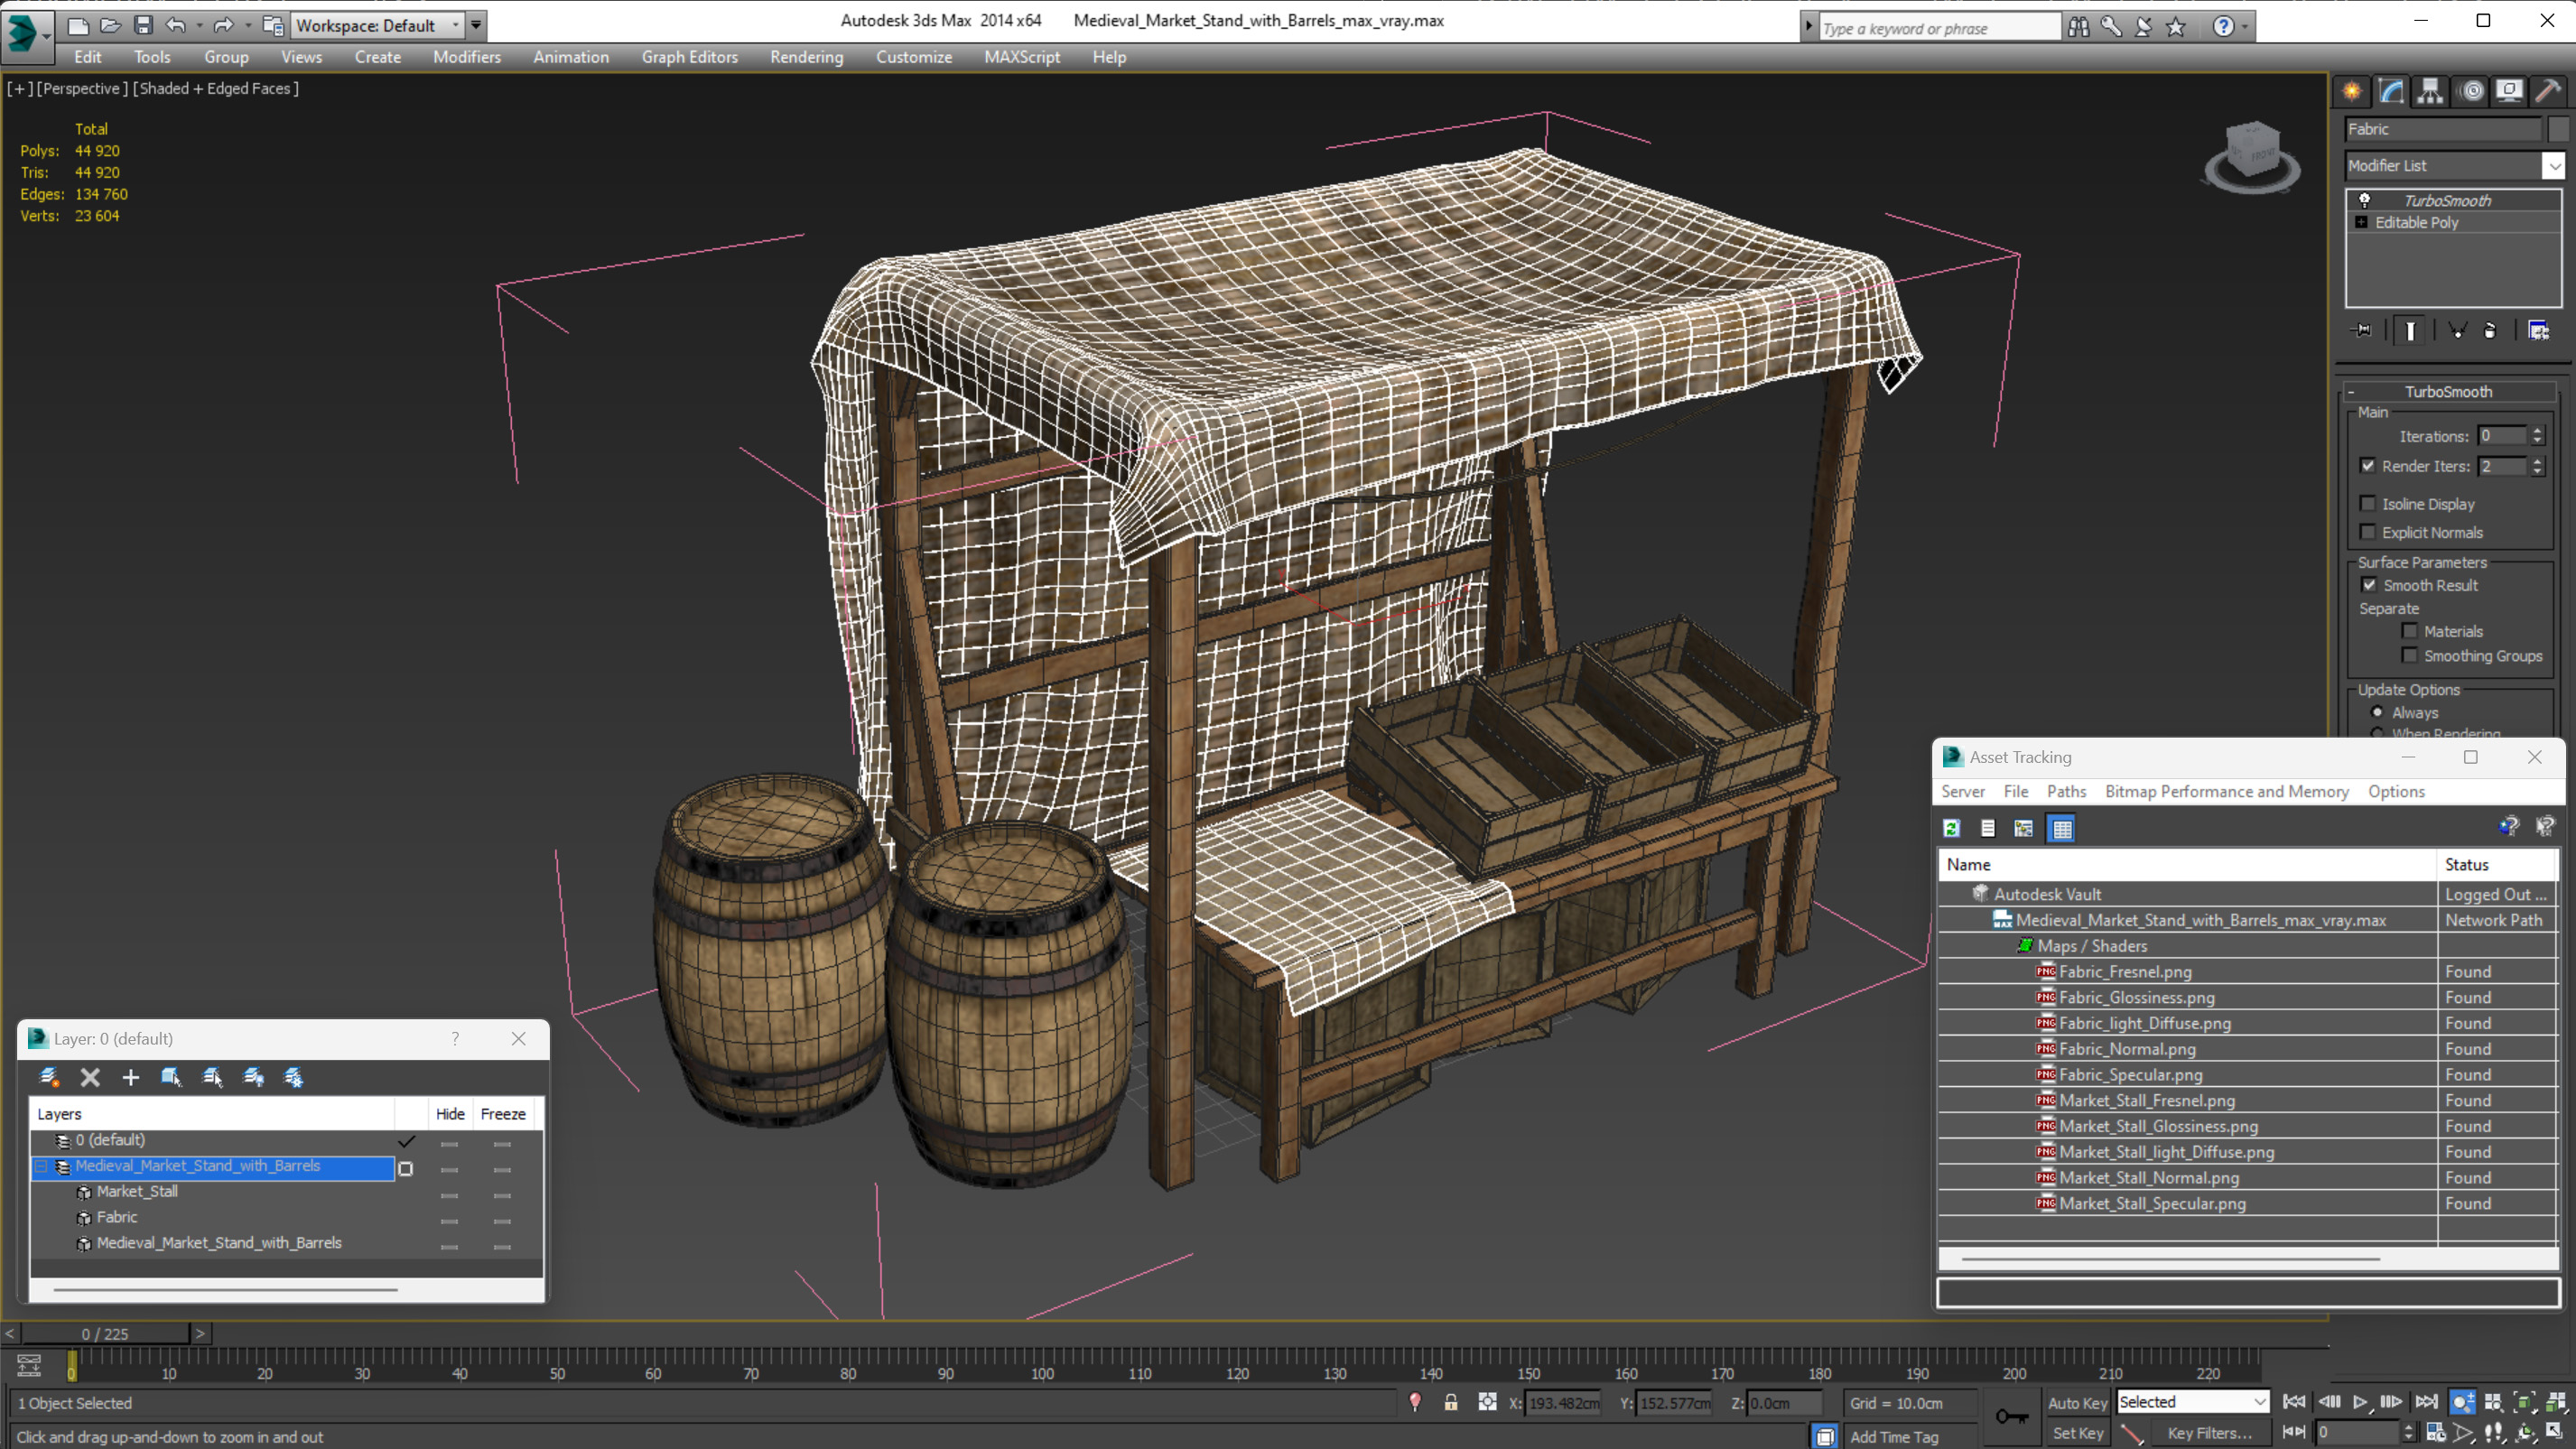
Task: Open the Motion command panel tab
Action: [x=2471, y=91]
